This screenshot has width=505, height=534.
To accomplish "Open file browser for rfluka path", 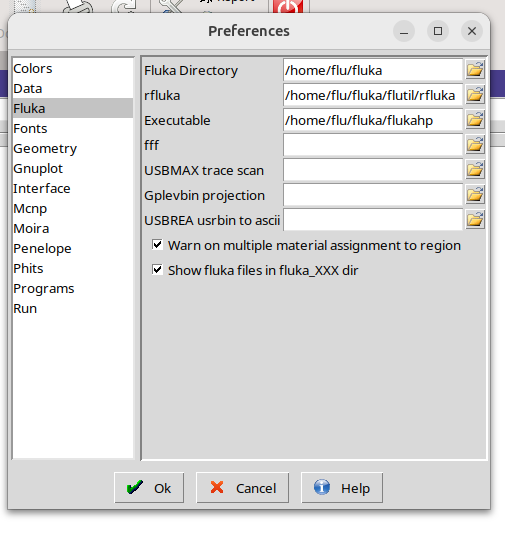I will (475, 95).
